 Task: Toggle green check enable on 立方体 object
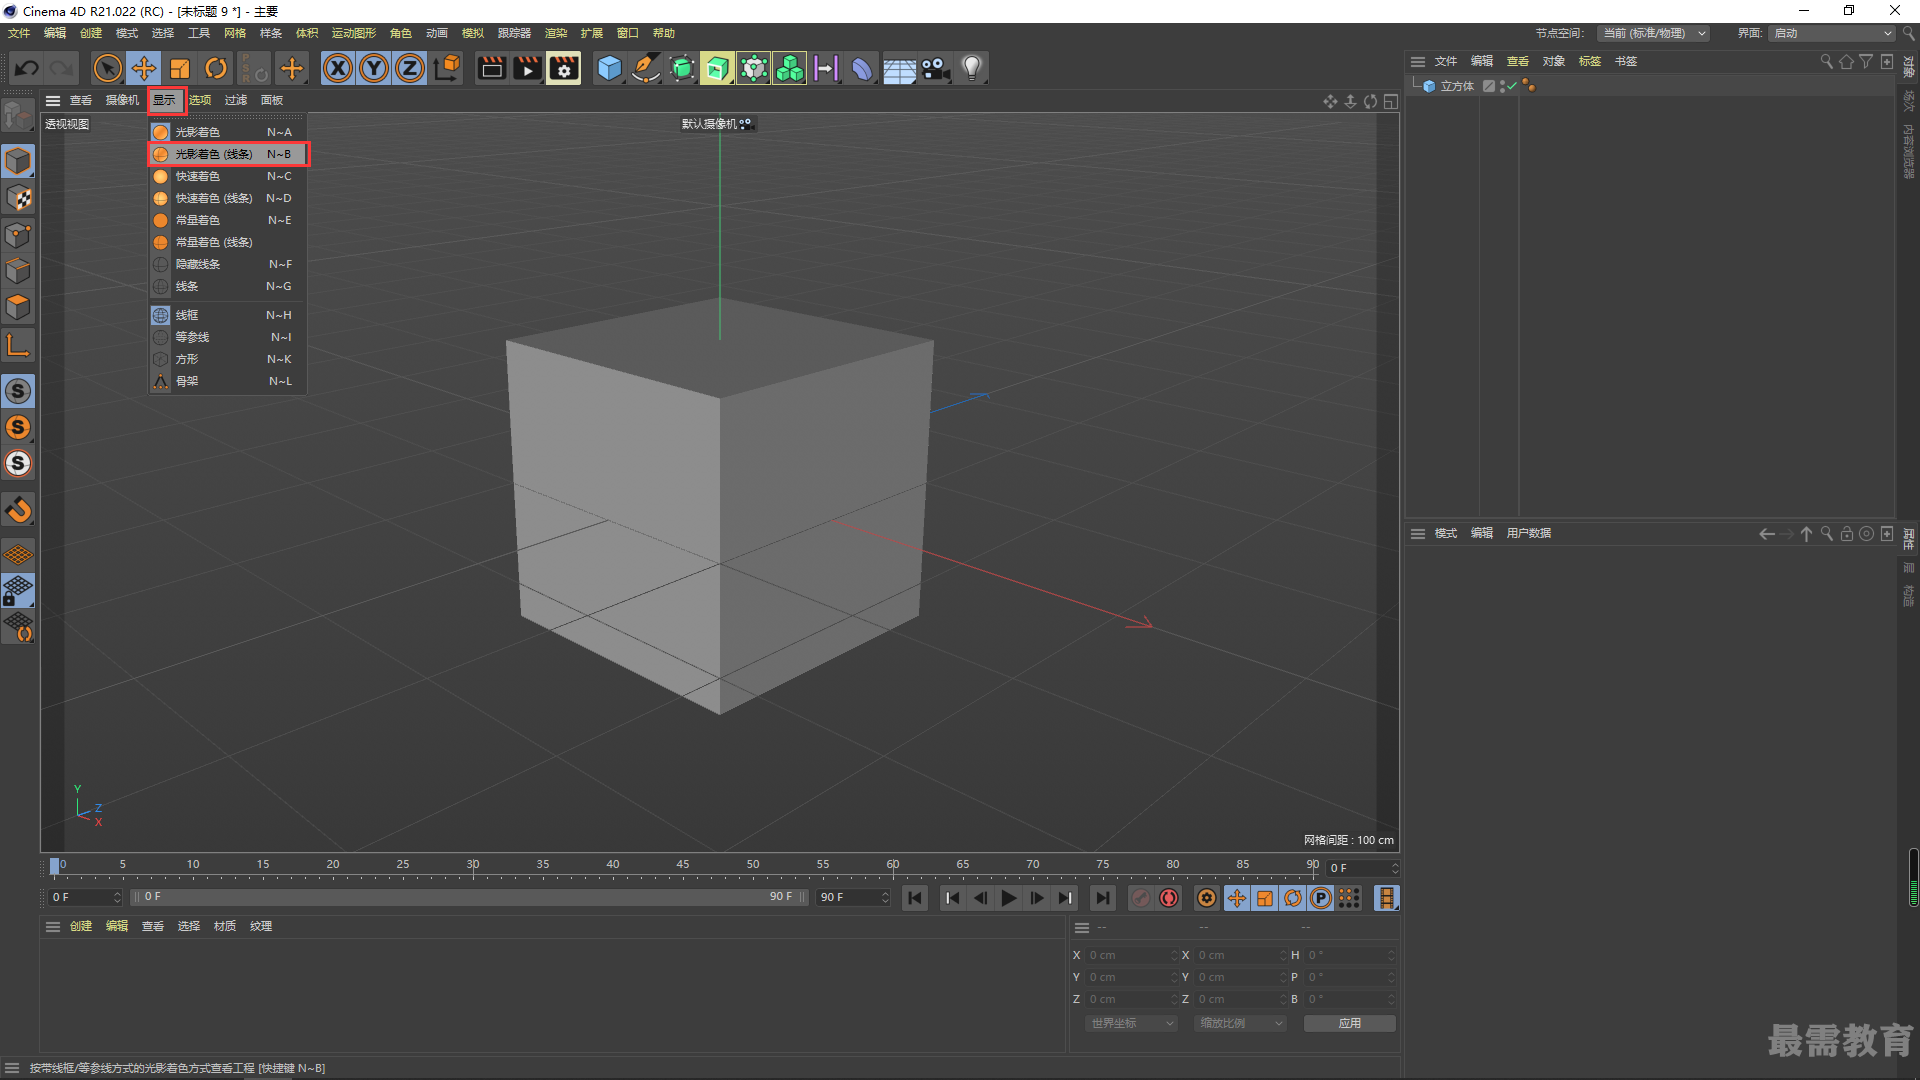click(x=1512, y=85)
